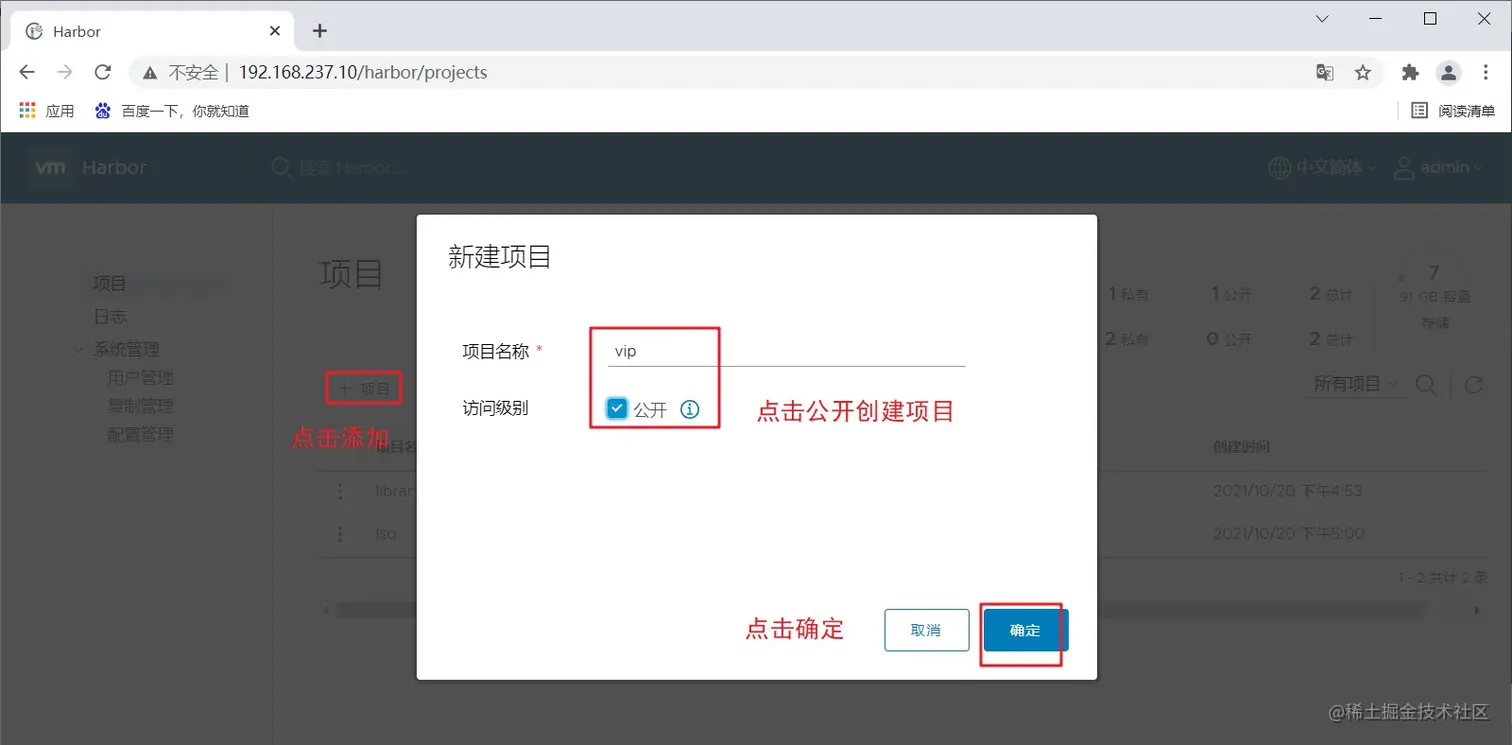Screen dimensions: 1512x745
Task: Click the 2021/10/20 下午5:00 creation time cell
Action: [1289, 533]
